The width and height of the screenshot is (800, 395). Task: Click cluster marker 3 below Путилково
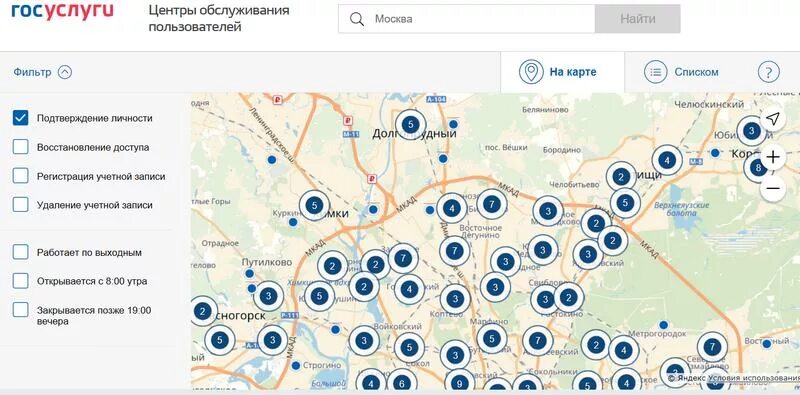[x=268, y=295]
